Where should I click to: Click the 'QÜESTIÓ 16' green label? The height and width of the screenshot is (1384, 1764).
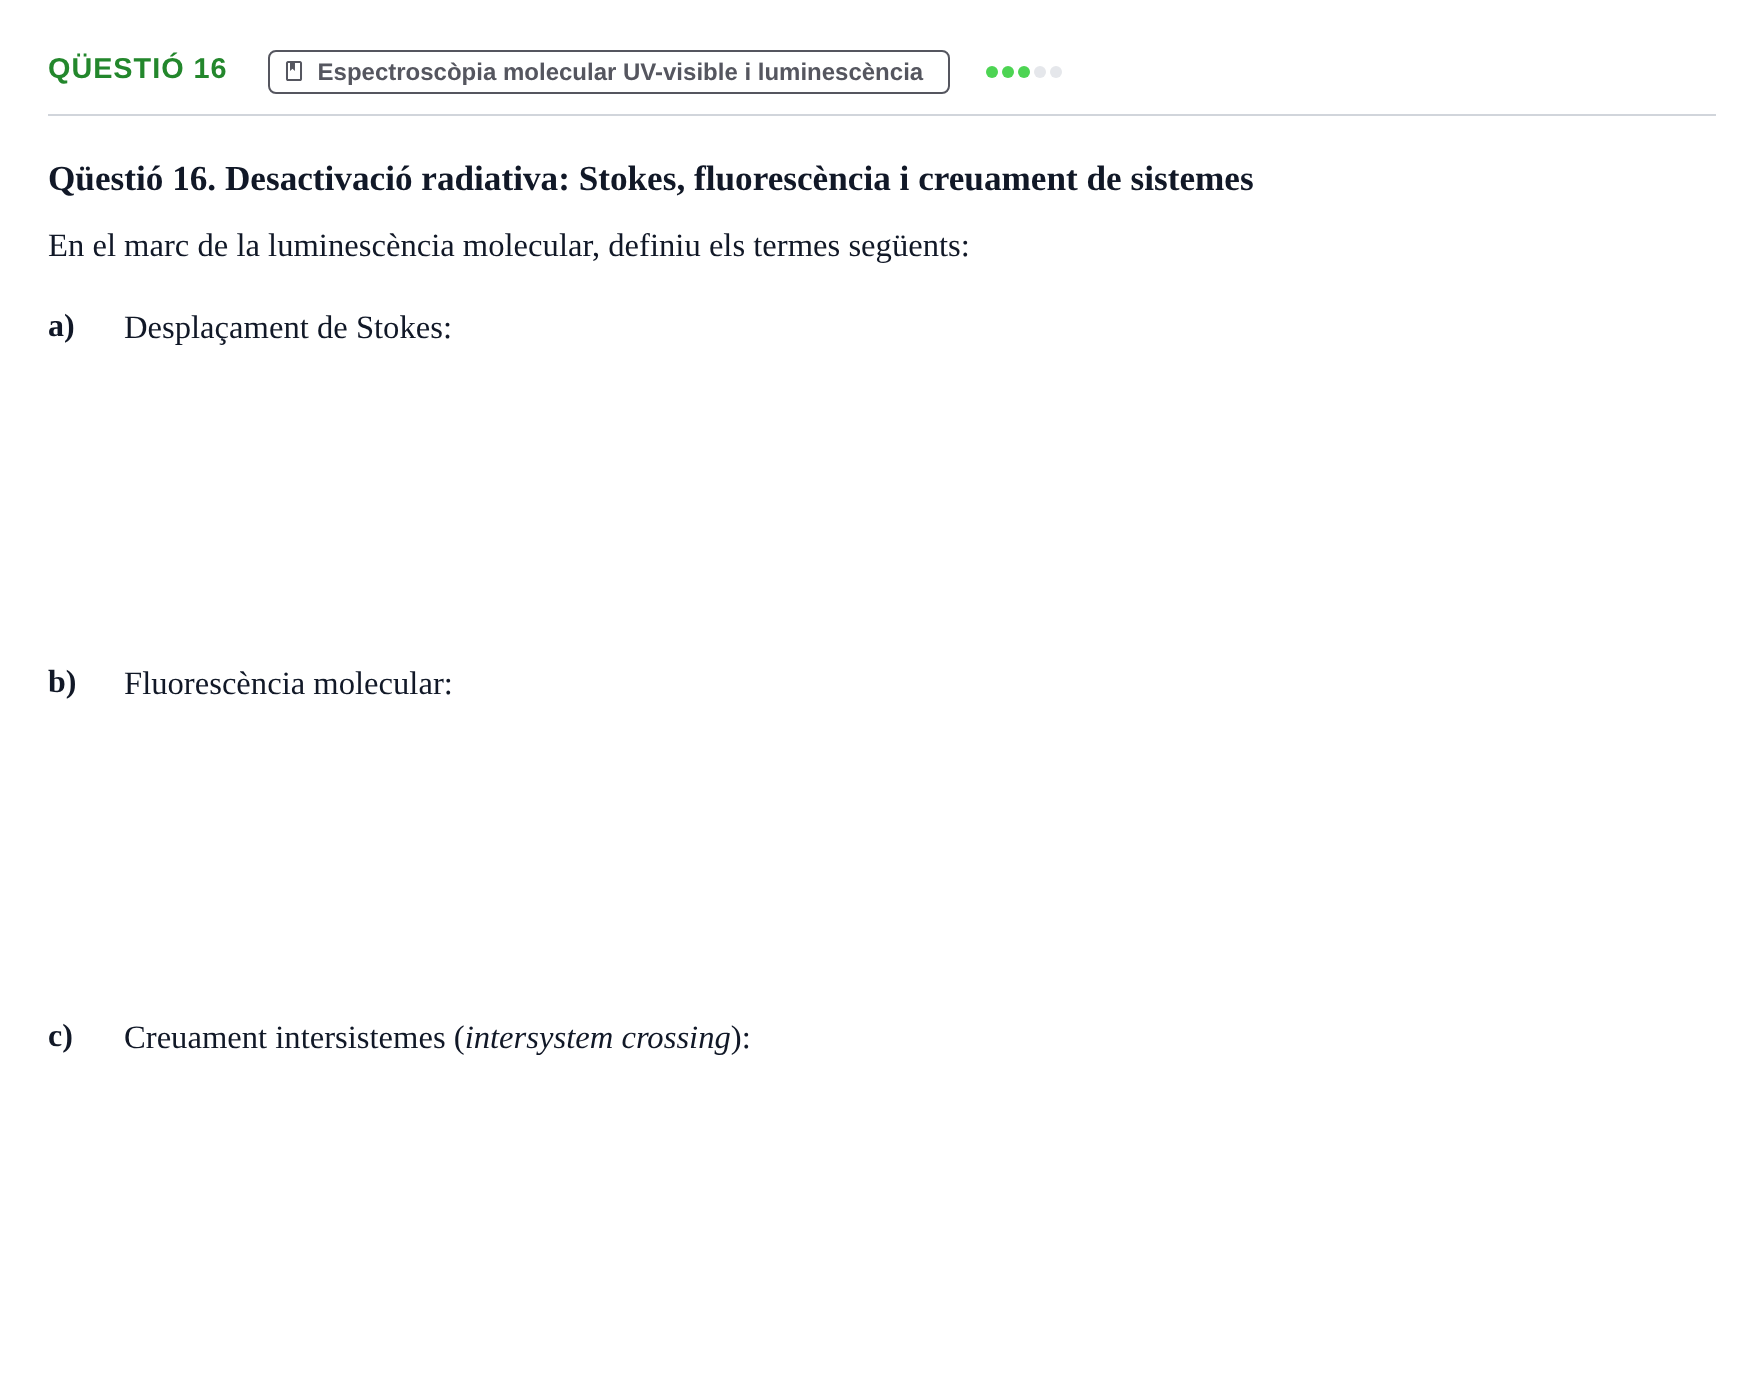point(137,69)
